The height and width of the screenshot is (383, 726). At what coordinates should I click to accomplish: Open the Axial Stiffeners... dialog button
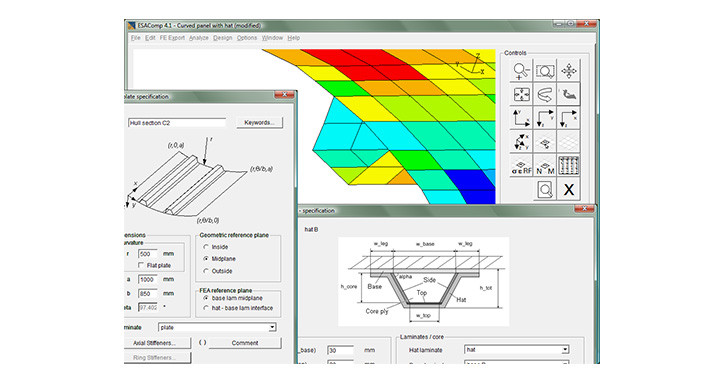[x=156, y=343]
